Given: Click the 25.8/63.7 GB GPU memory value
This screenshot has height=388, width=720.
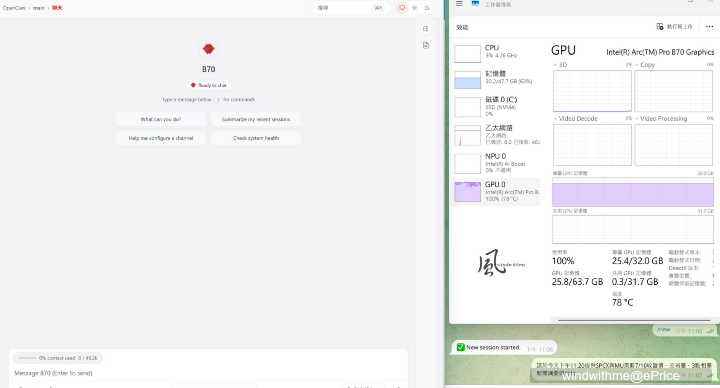Looking at the screenshot, I should tap(577, 282).
